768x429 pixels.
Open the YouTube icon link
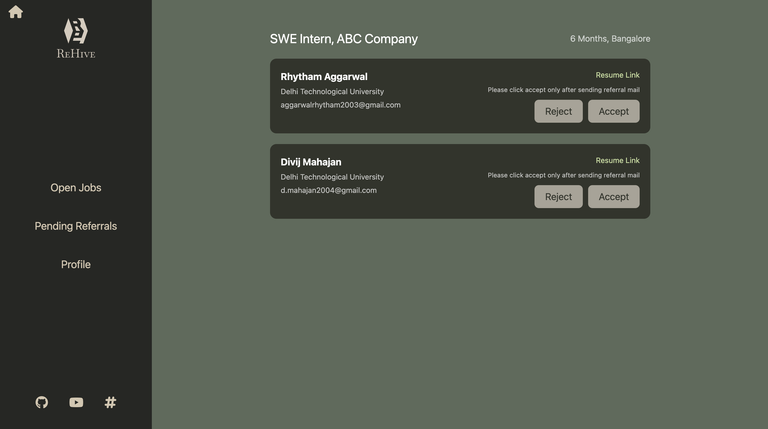76,402
